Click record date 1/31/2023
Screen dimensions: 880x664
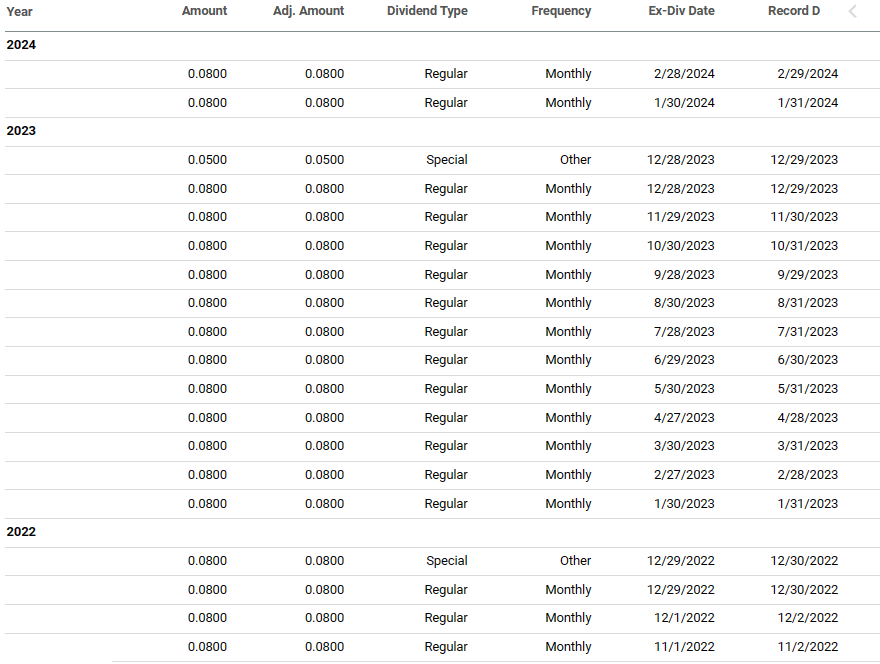pyautogui.click(x=808, y=504)
